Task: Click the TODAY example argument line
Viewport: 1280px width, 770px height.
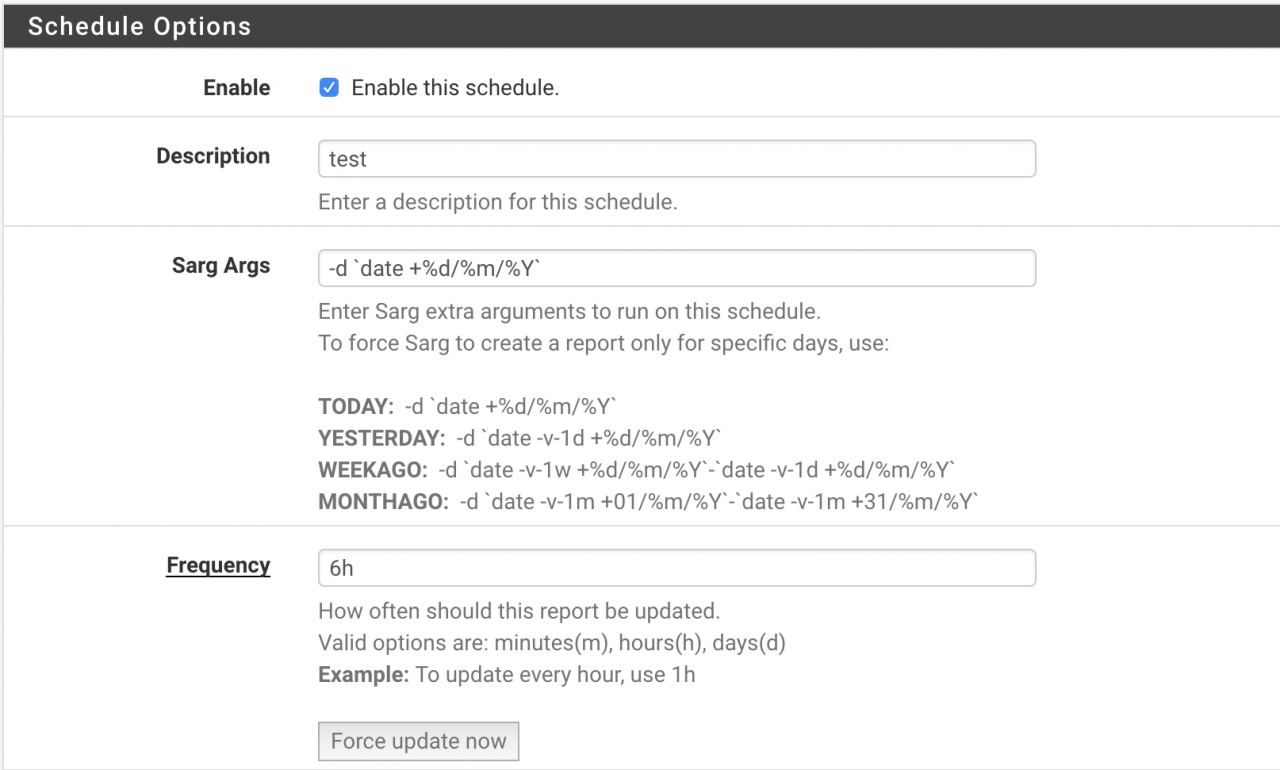Action: pos(467,407)
